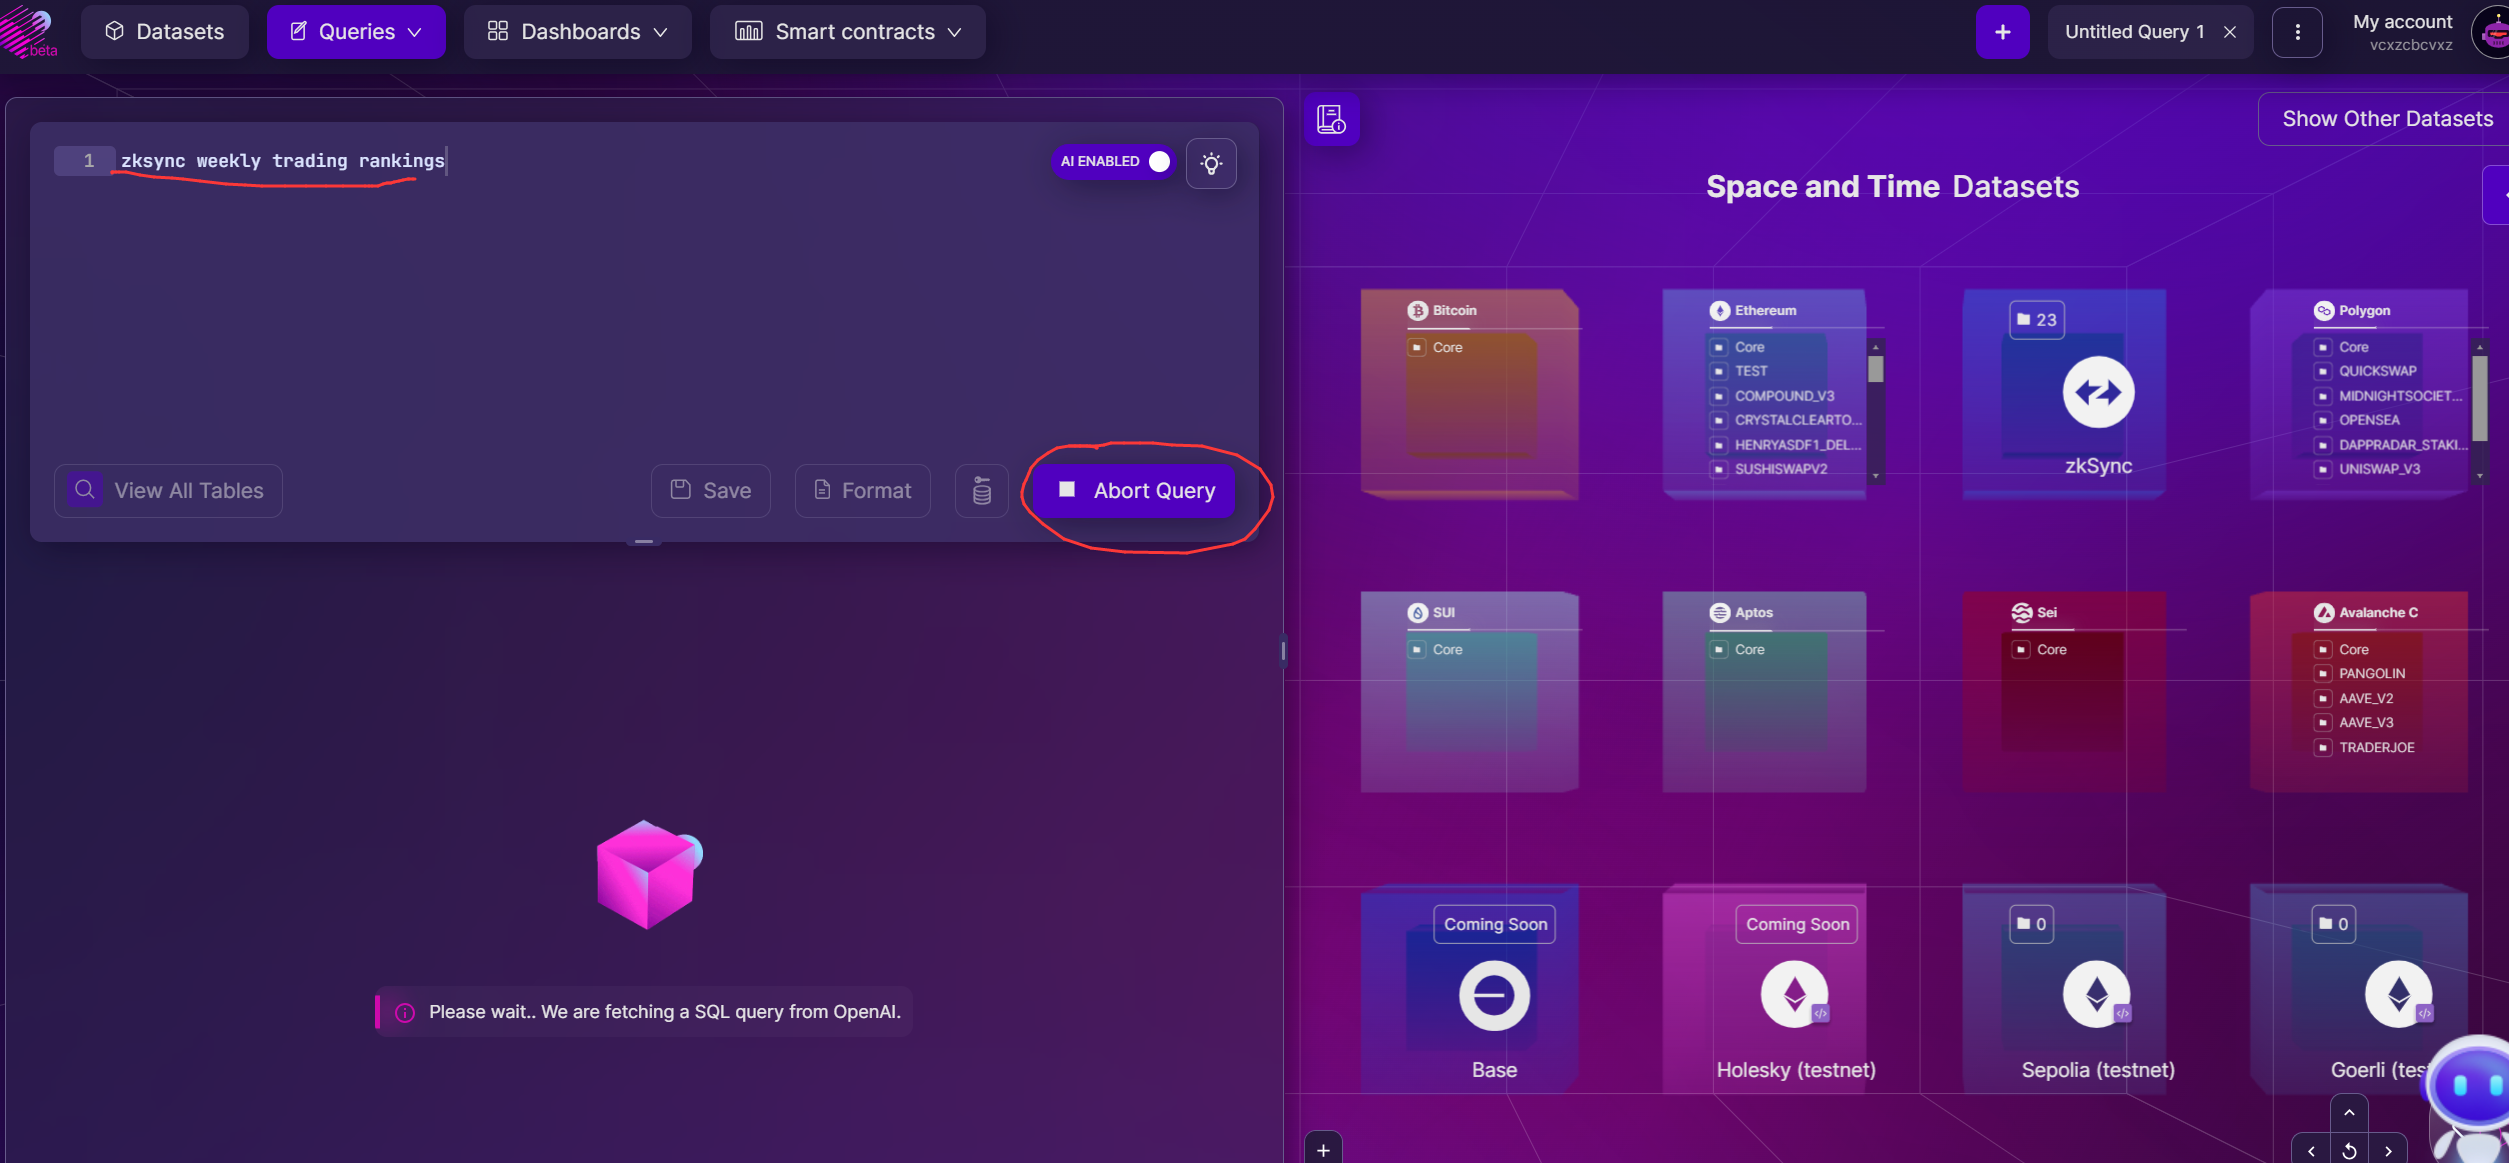Click the lightbulb suggestions icon
The width and height of the screenshot is (2509, 1163).
coord(1211,163)
